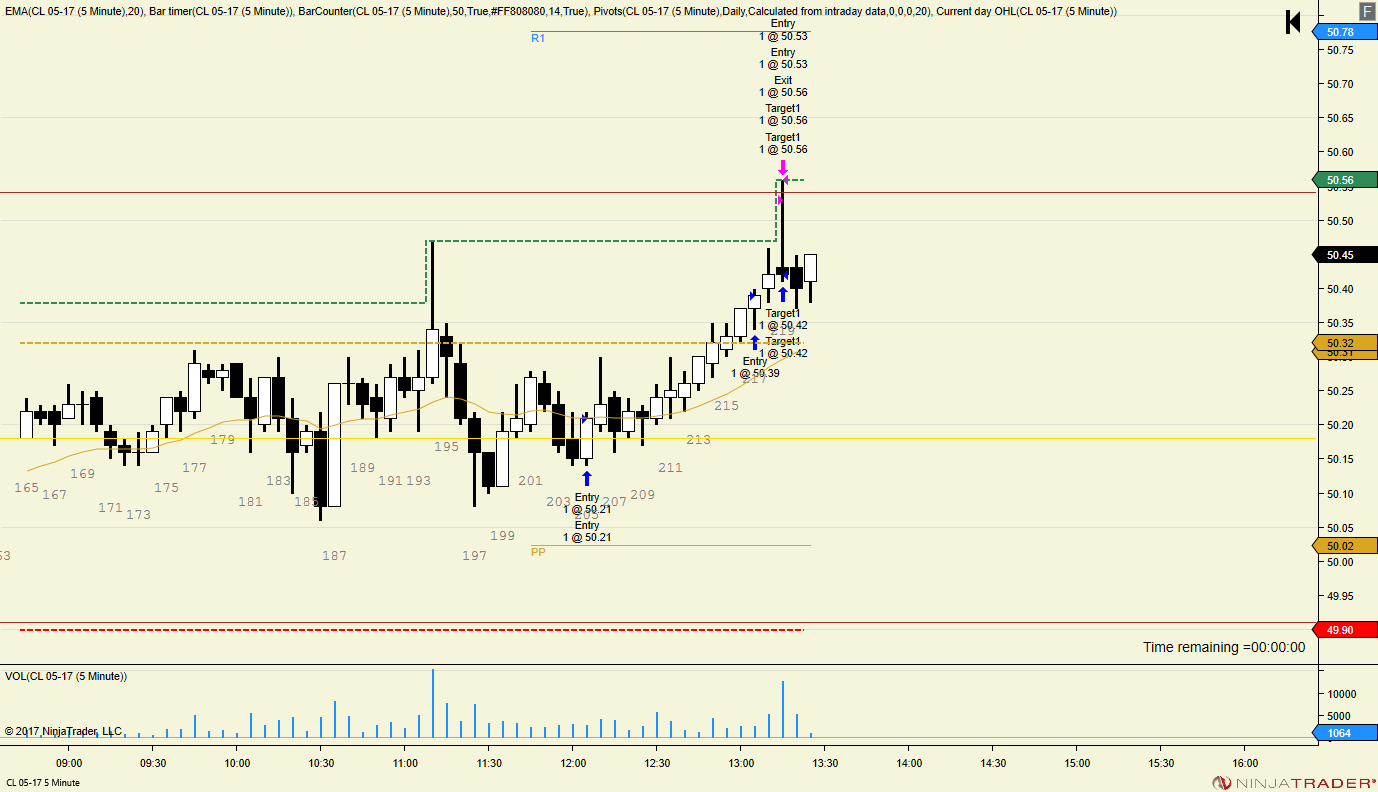Click the R1 pivot label
Image resolution: width=1378 pixels, height=792 pixels.
pos(538,38)
